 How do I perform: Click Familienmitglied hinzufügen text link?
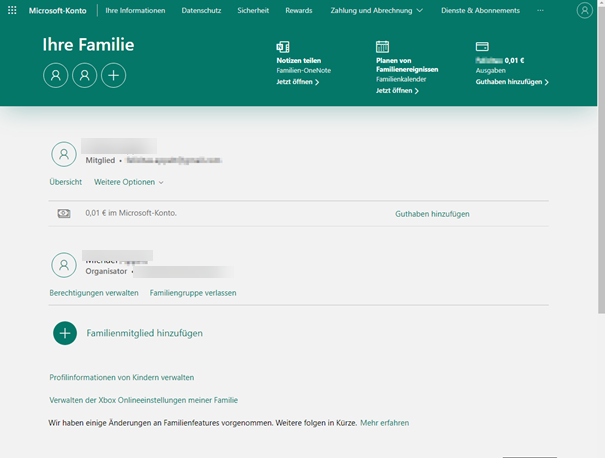pyautogui.click(x=144, y=333)
